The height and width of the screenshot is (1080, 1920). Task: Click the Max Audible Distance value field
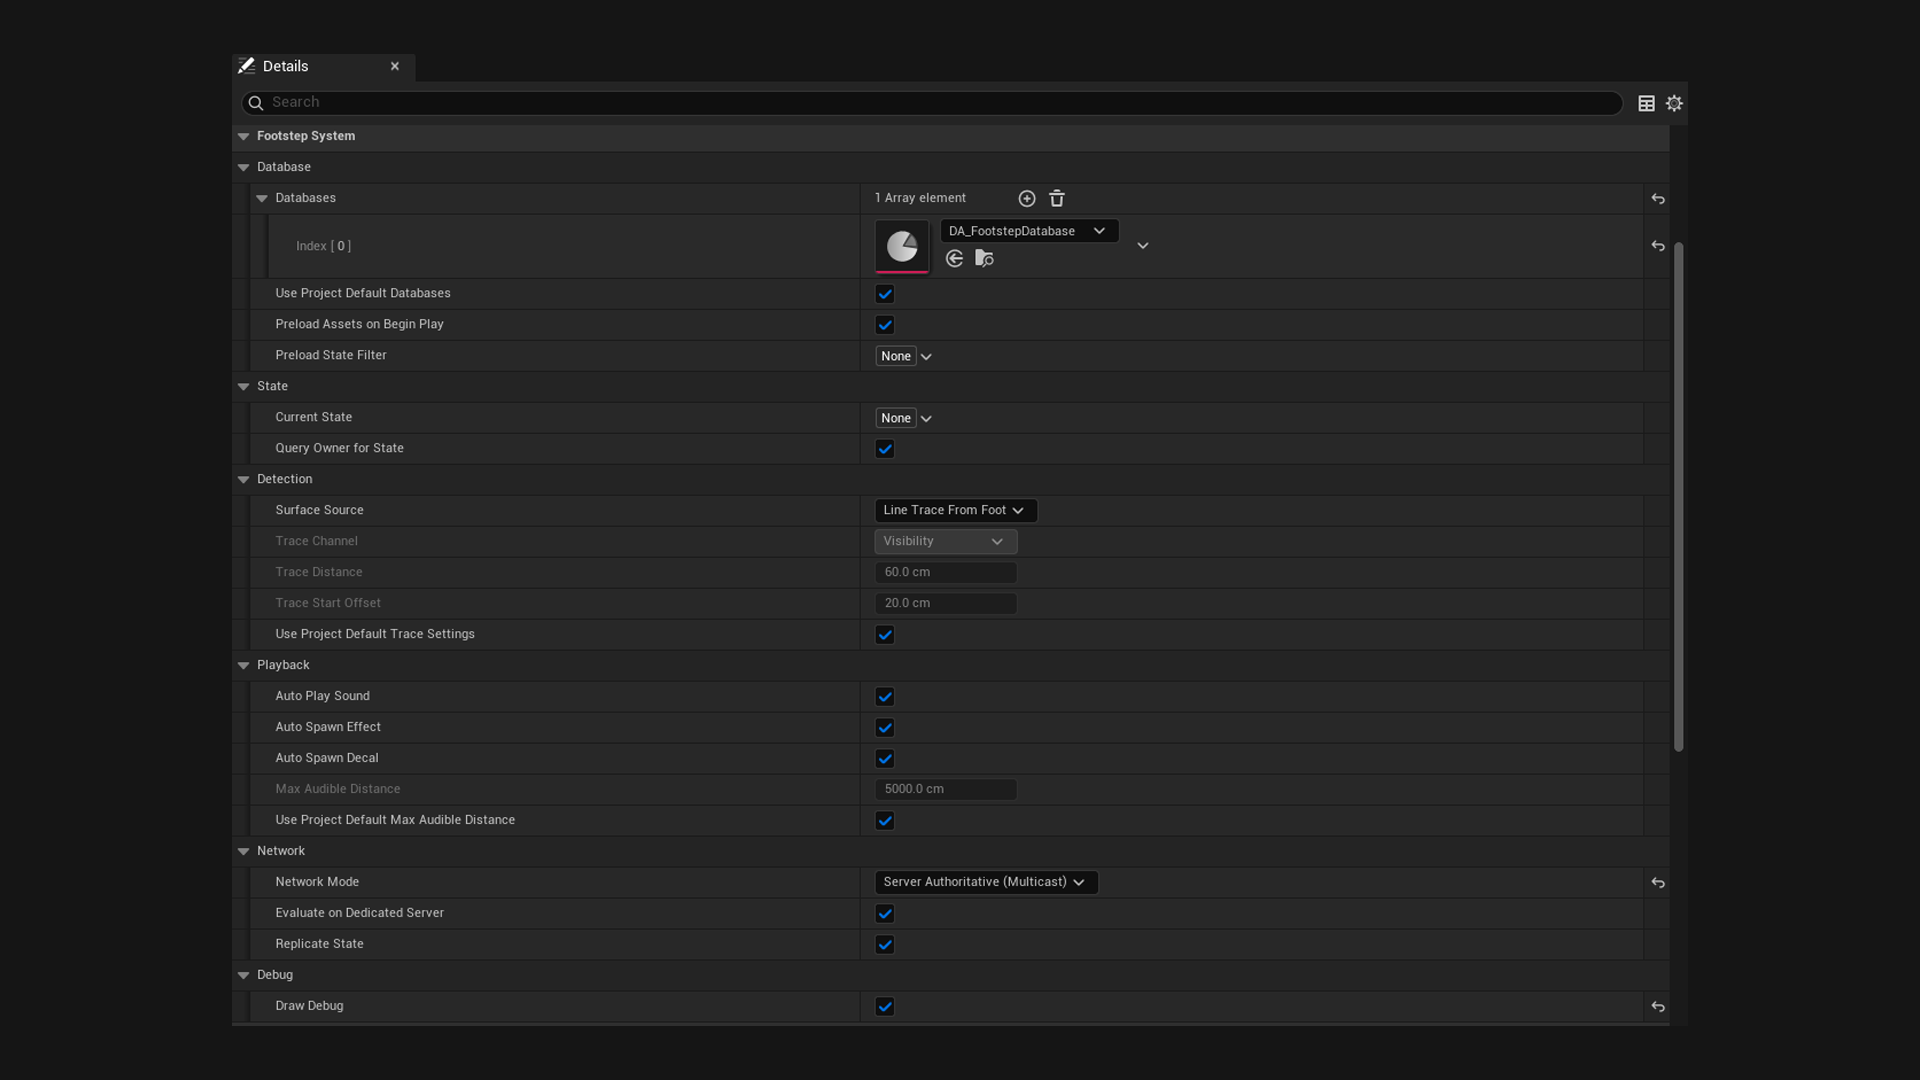point(945,790)
